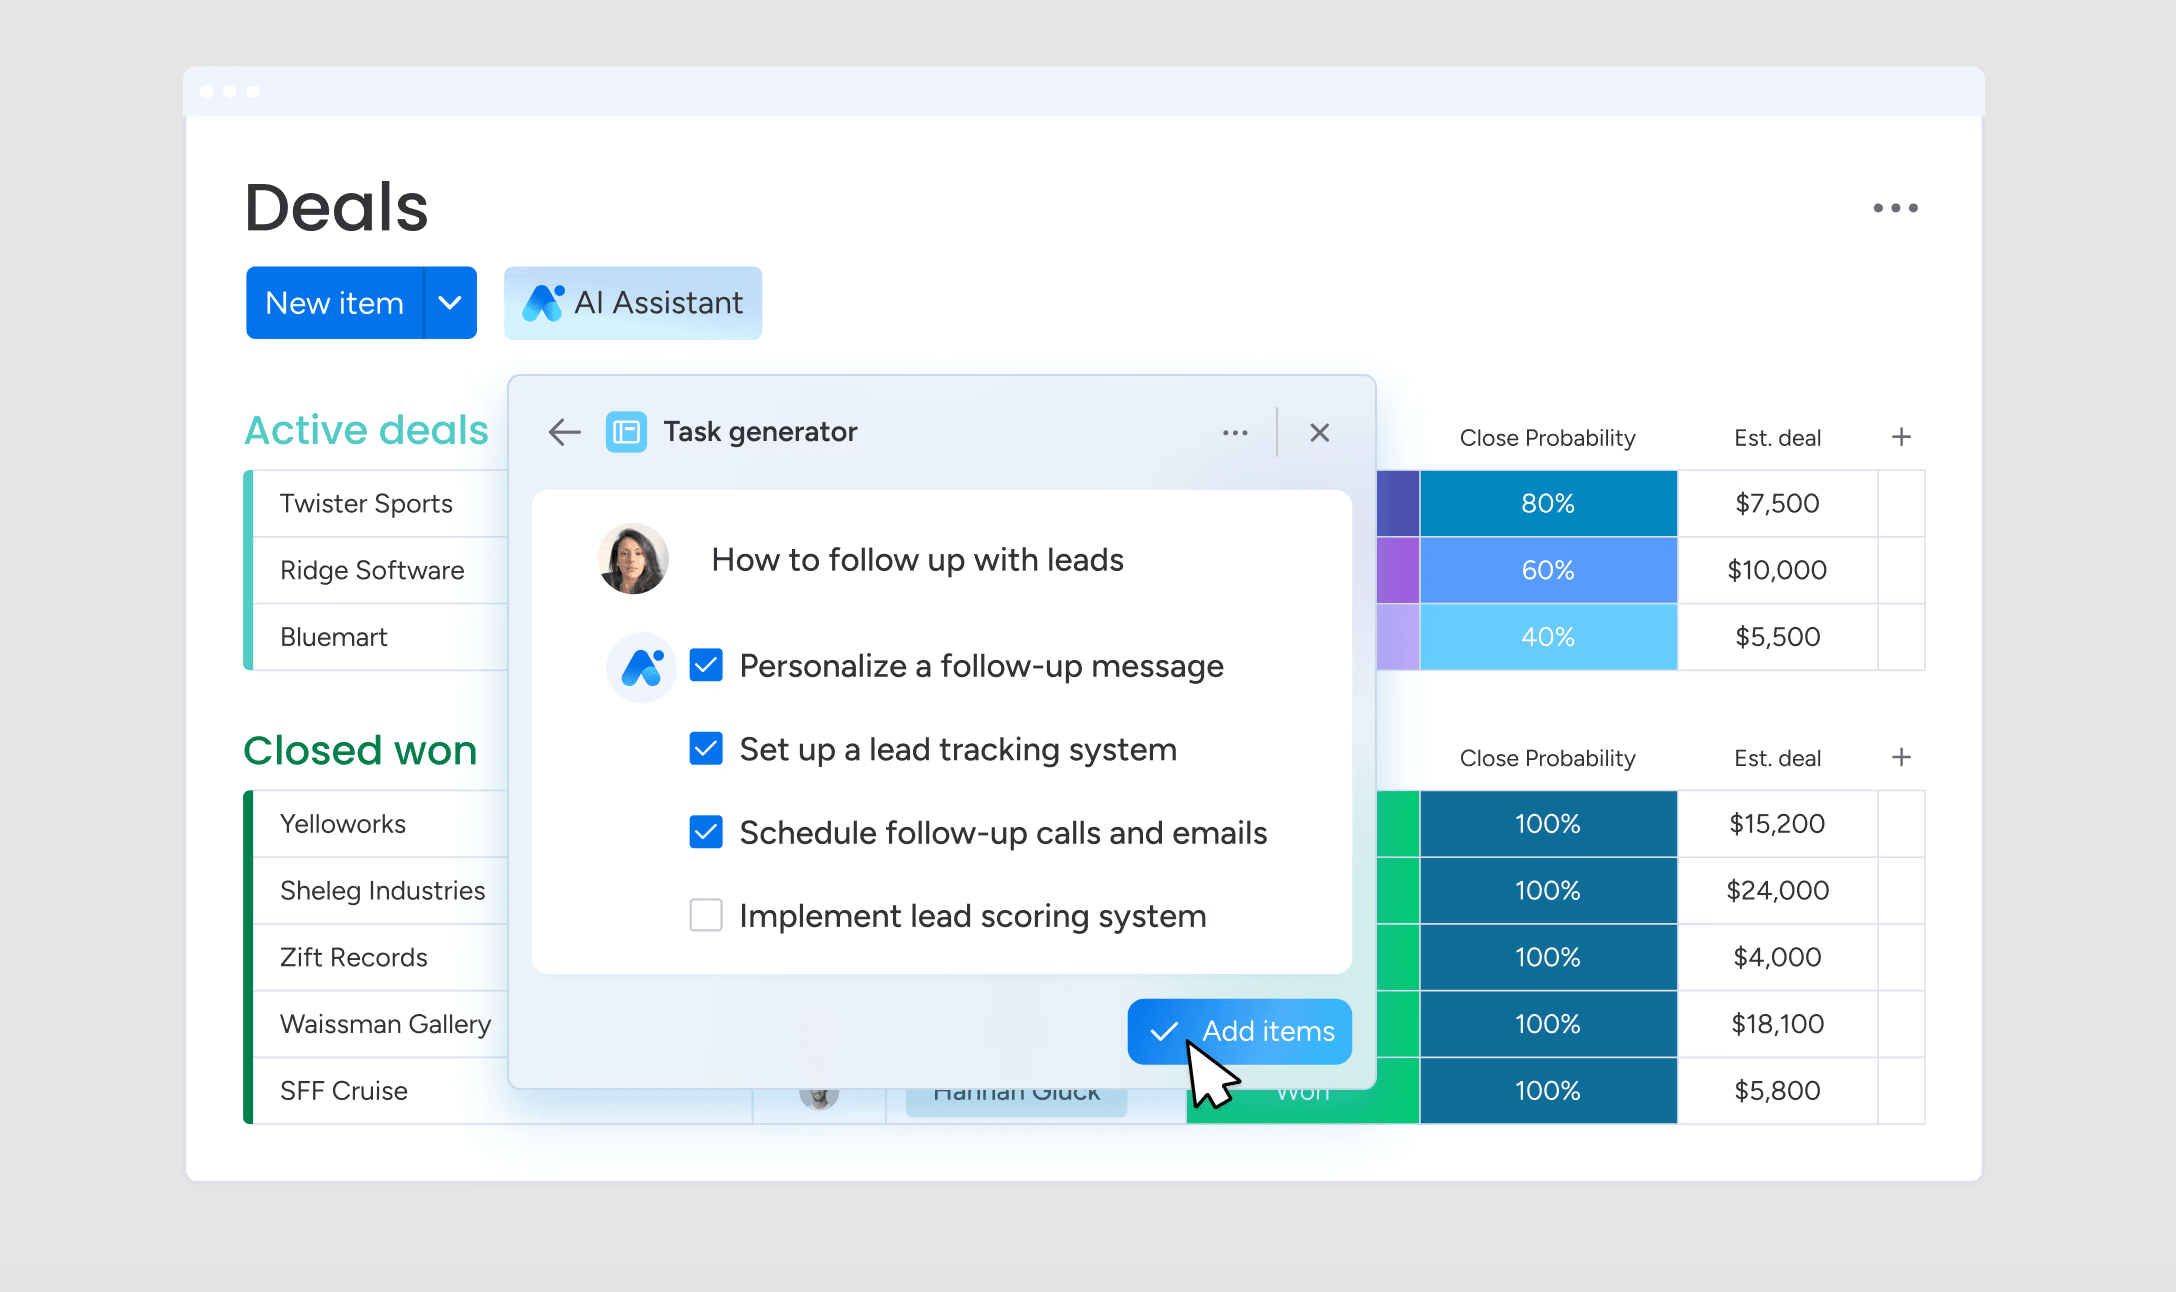
Task: Expand the New item dropdown arrow
Action: pyautogui.click(x=450, y=303)
